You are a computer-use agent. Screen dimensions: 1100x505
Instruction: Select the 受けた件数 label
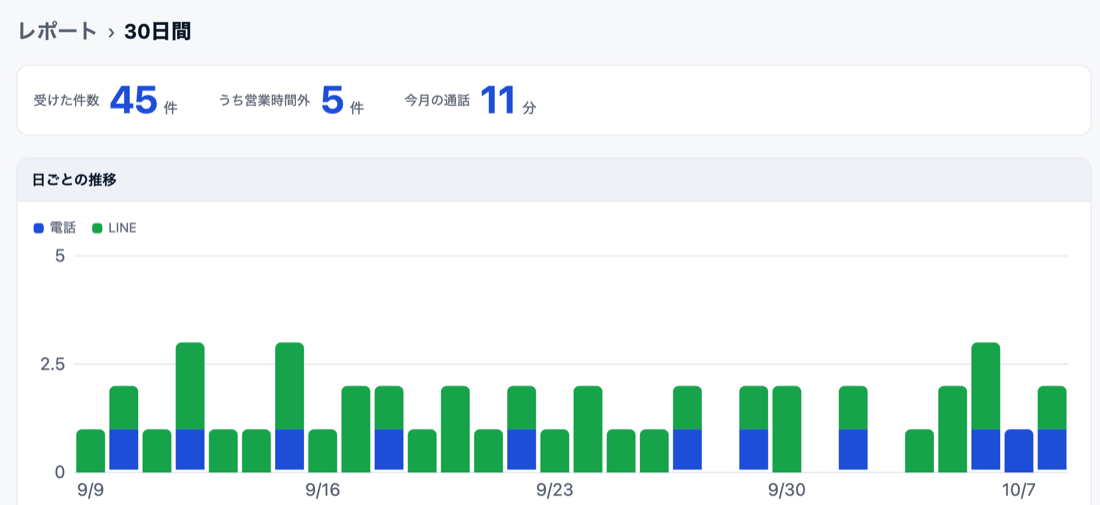(x=67, y=100)
